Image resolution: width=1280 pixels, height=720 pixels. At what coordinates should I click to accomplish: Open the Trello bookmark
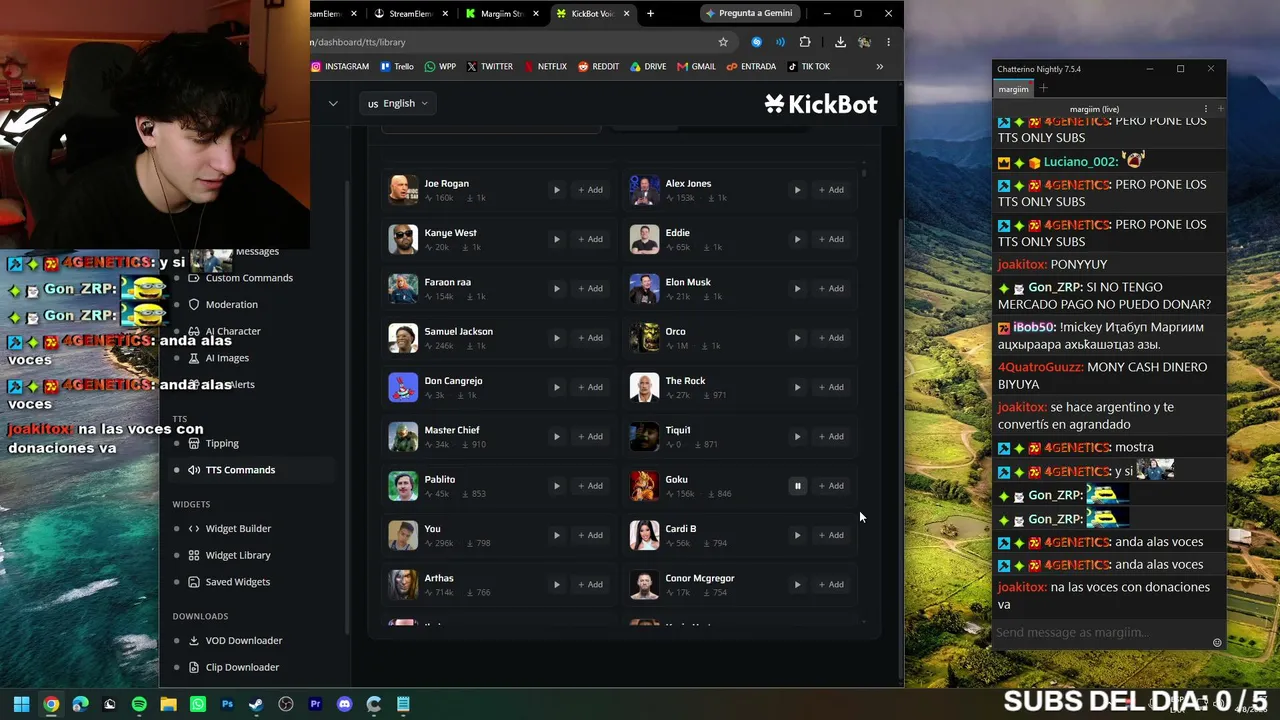coord(397,67)
